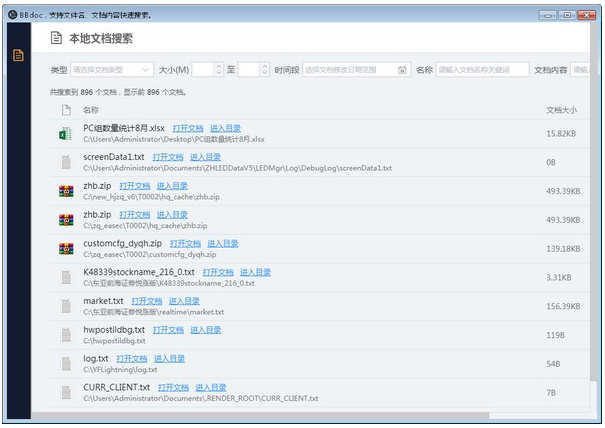
Task: Click the text file icon for screenData1.txt
Action: point(66,162)
